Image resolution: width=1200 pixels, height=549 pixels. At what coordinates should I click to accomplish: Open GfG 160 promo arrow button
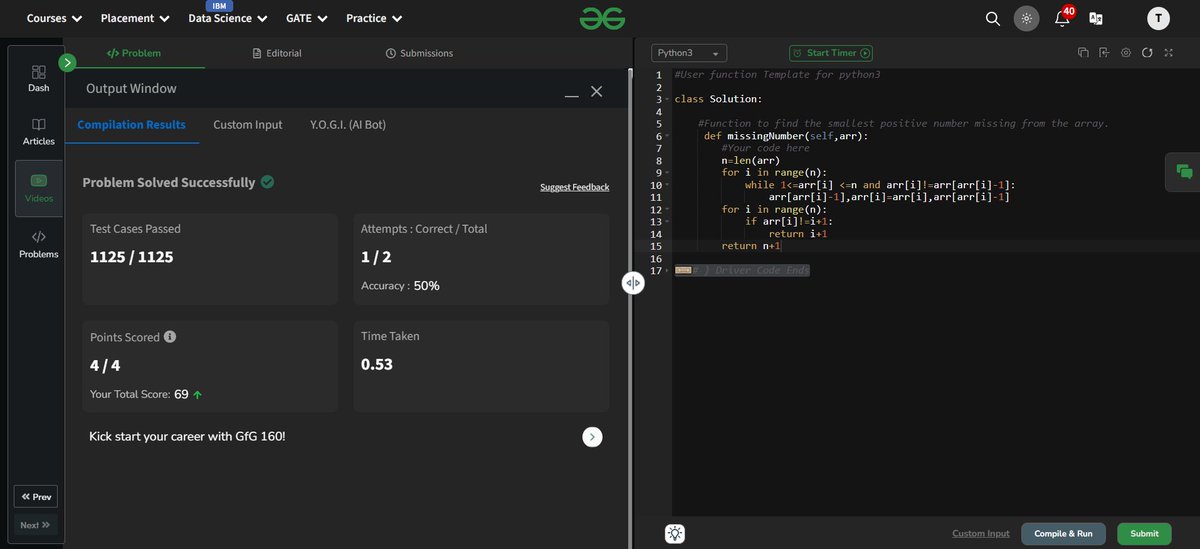click(592, 437)
